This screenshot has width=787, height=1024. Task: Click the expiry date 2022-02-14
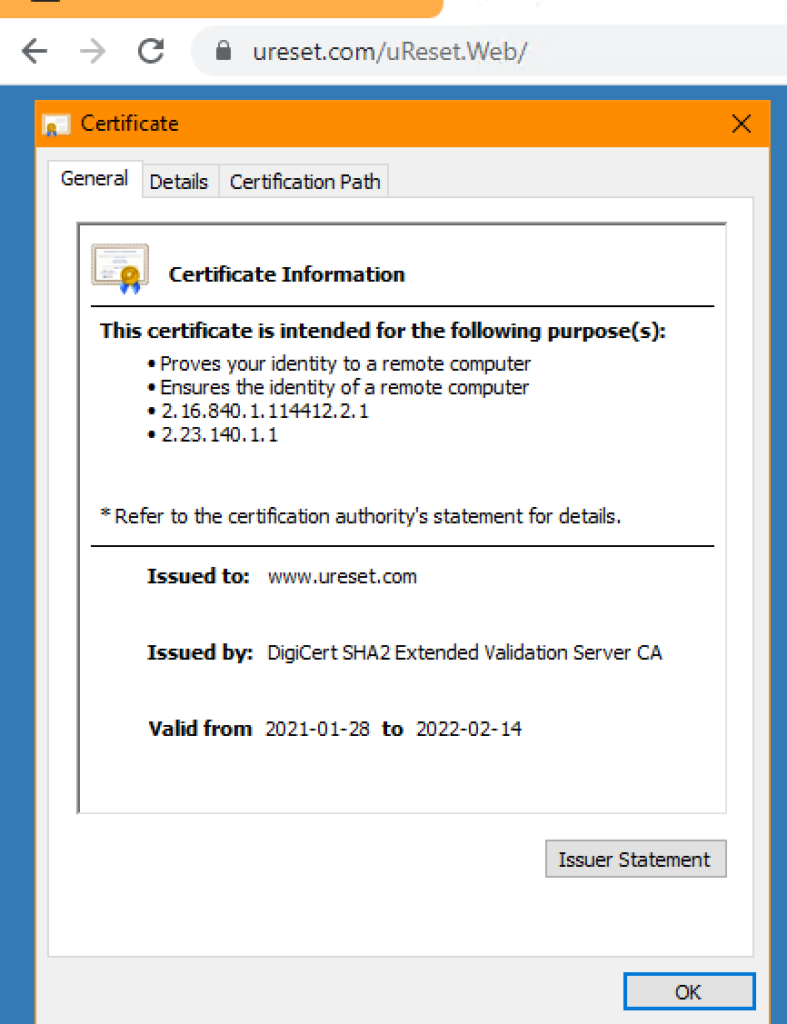469,728
